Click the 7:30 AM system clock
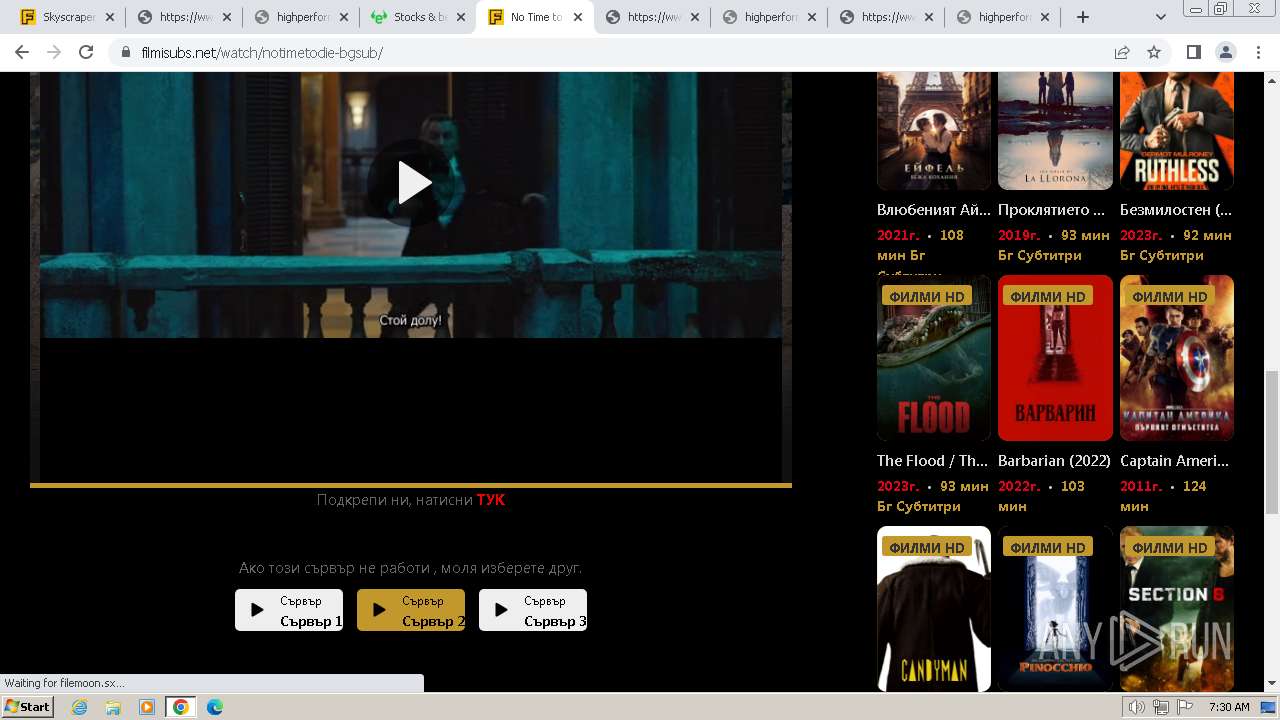 click(1229, 707)
